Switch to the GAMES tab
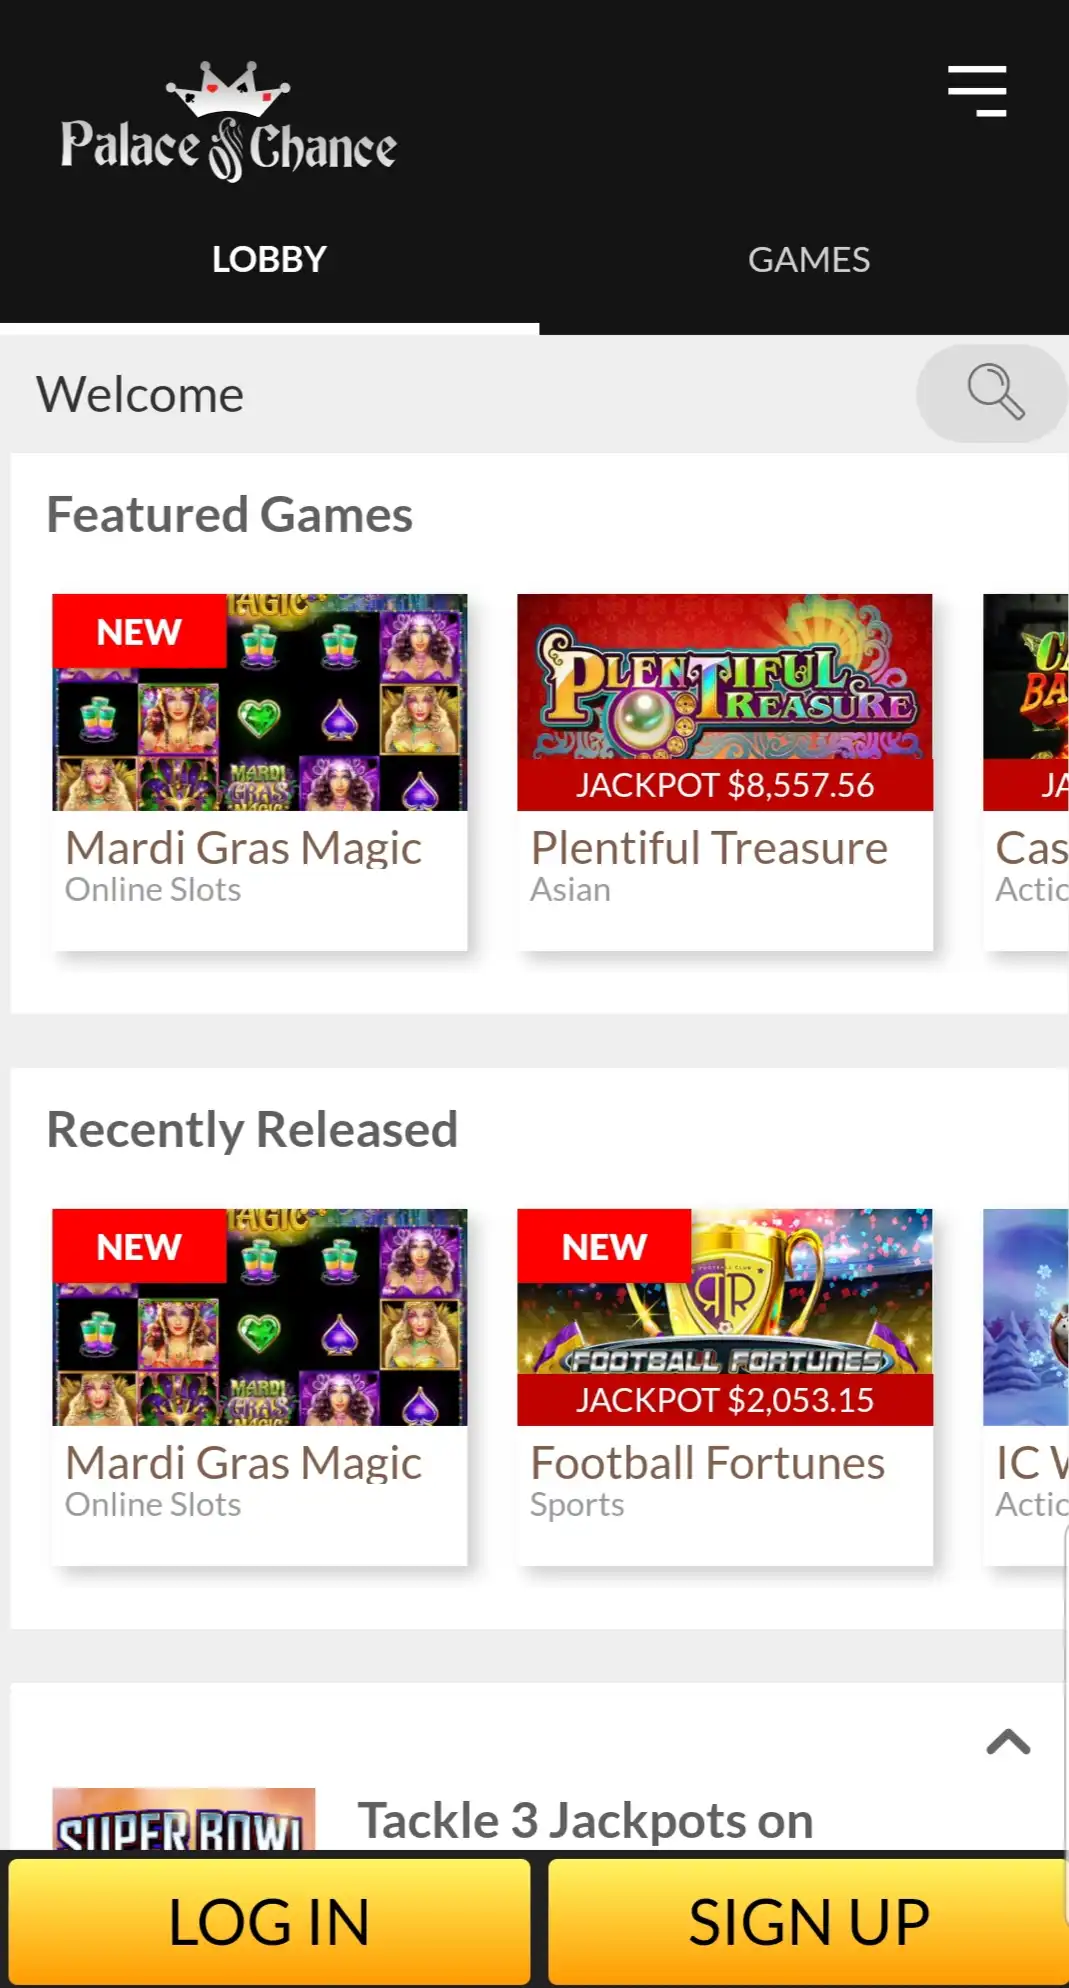This screenshot has width=1069, height=1988. click(x=808, y=260)
